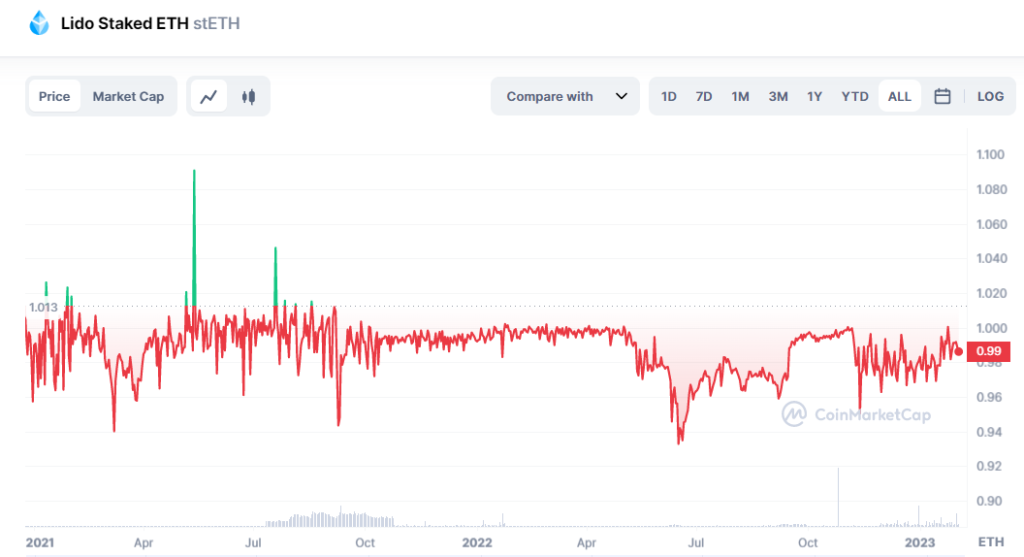Screen dimensions: 1024x557
Task: Click the Apr x-axis label after 2022
Action: click(586, 543)
